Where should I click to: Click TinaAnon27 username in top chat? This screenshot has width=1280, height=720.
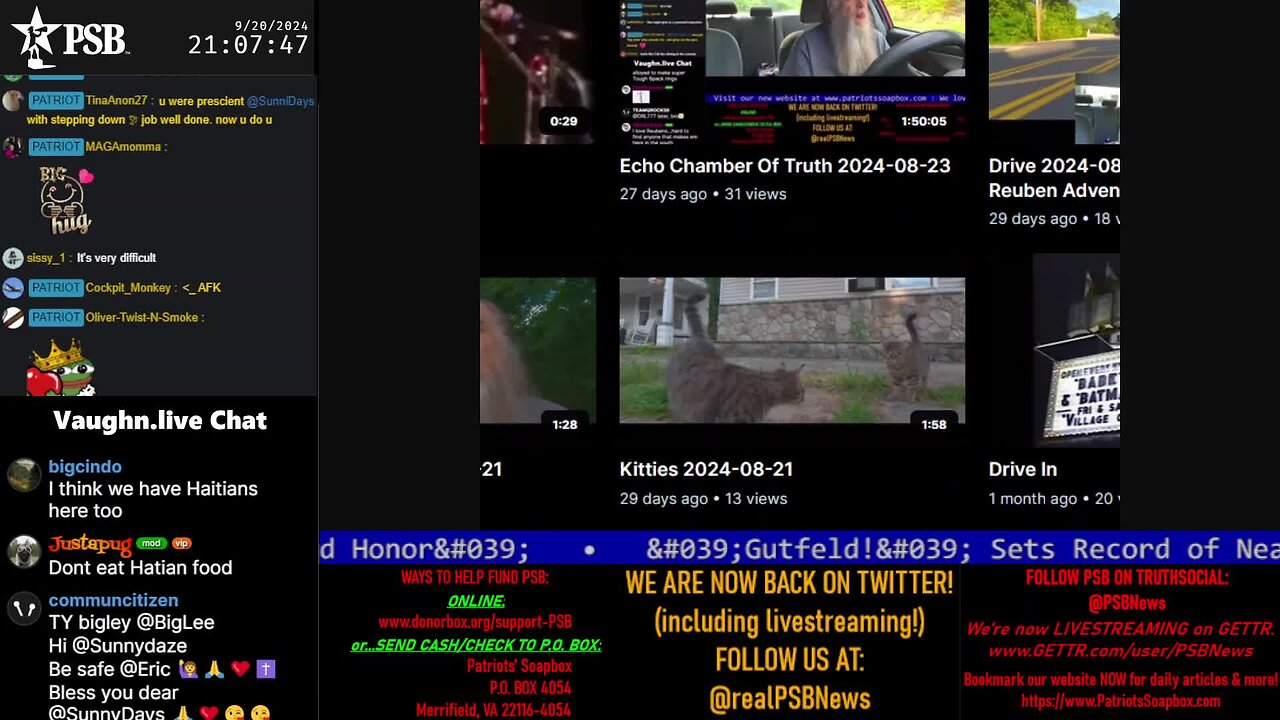(x=117, y=101)
